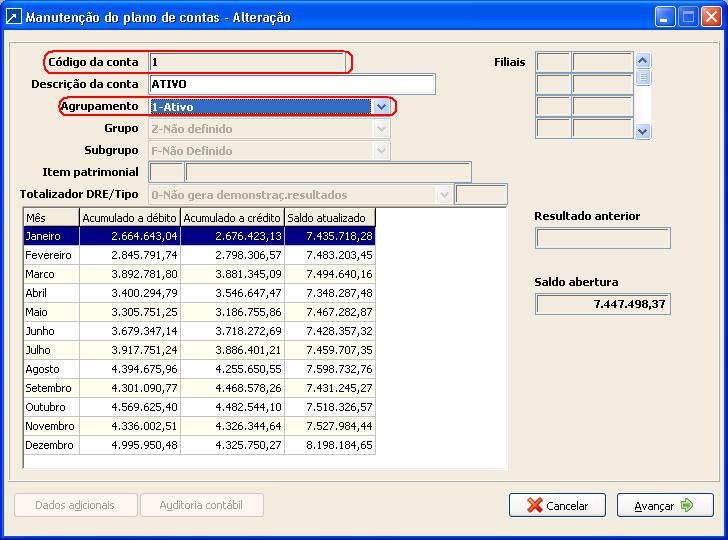Select the Agrupamento combo box 1-Ativo
Screen dimensions: 728x540
point(270,107)
